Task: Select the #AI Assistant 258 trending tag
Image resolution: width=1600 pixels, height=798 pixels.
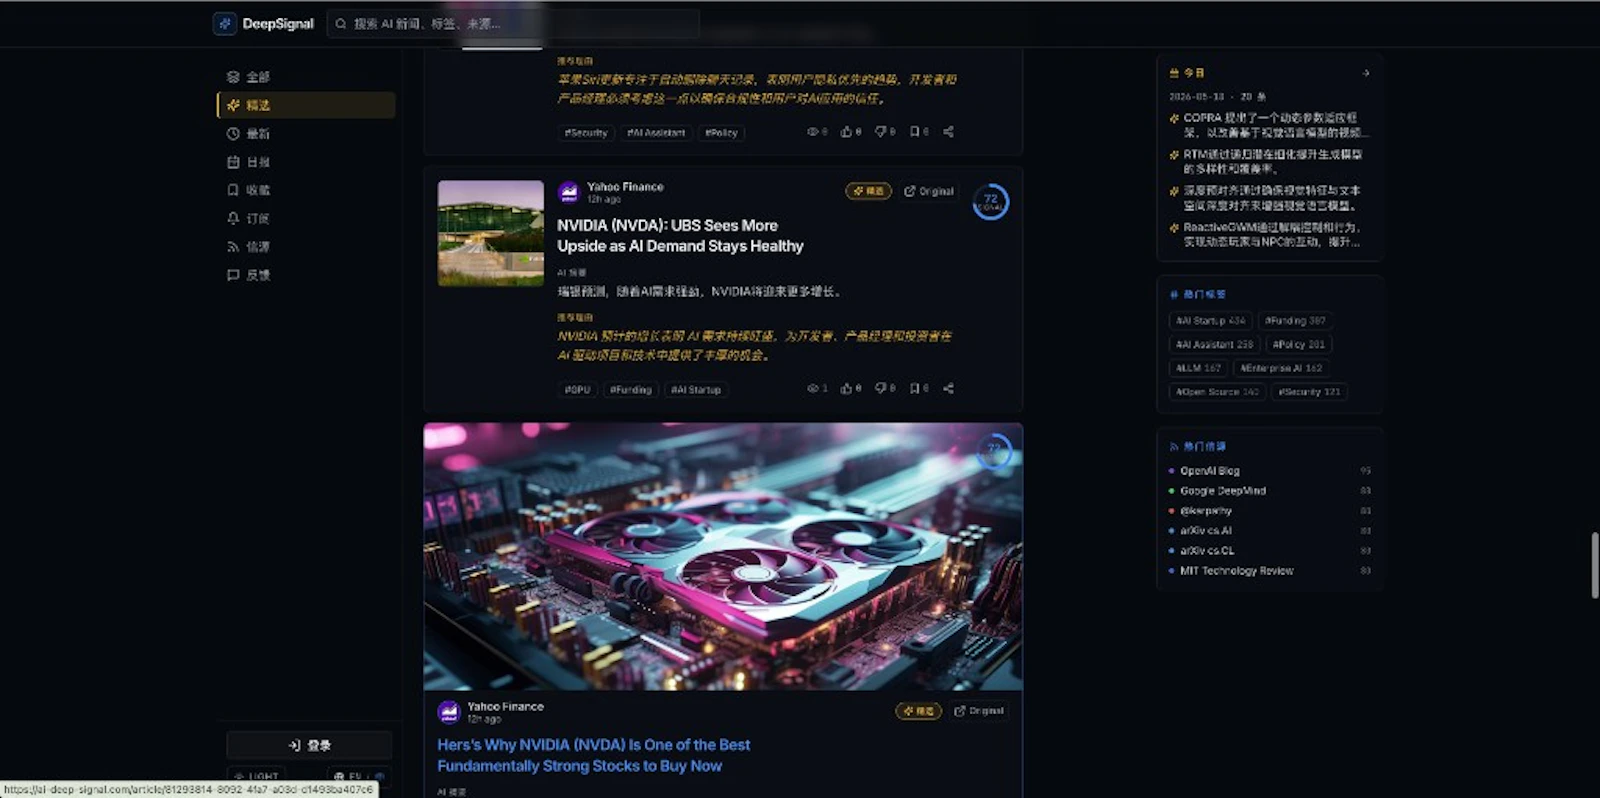Action: [1214, 344]
